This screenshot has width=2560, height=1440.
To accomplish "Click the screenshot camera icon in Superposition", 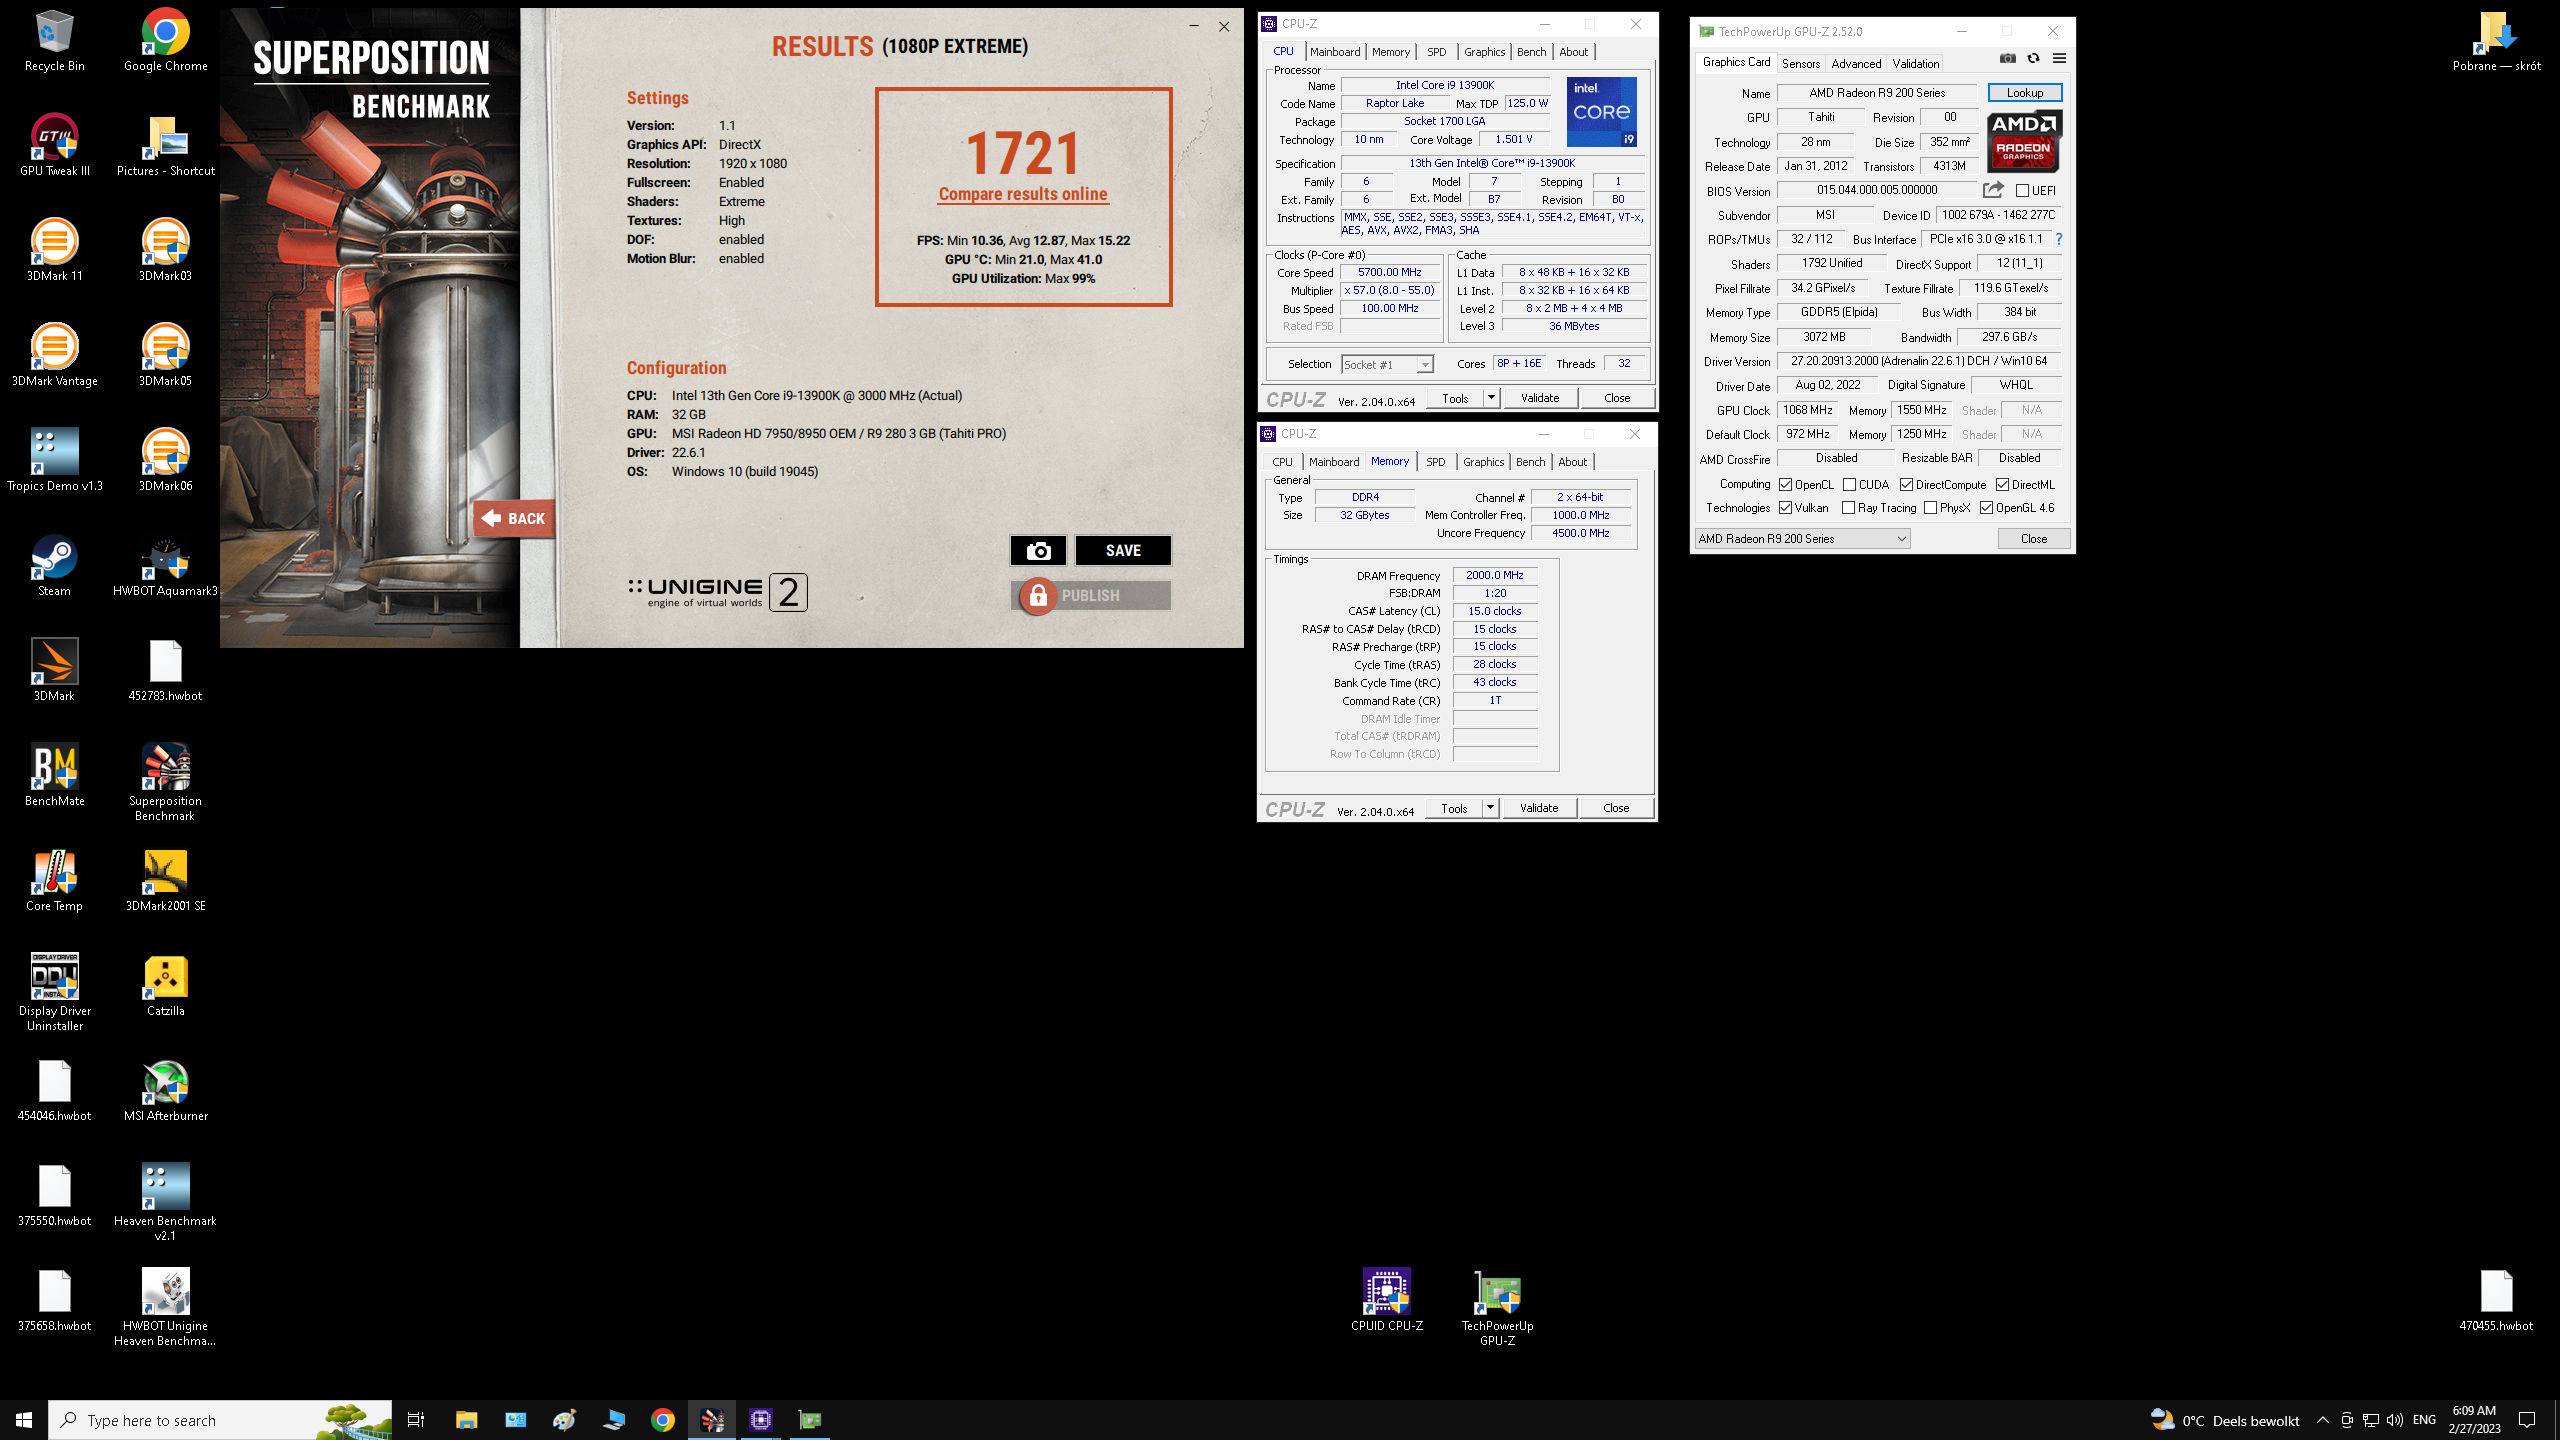I will tap(1038, 550).
